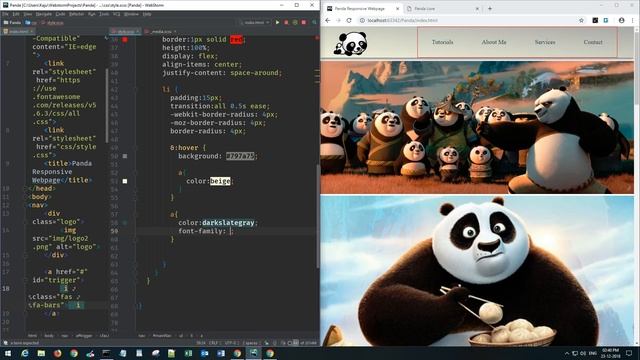Click the Chrome back arrow button
This screenshot has width=640, height=360.
click(328, 20)
